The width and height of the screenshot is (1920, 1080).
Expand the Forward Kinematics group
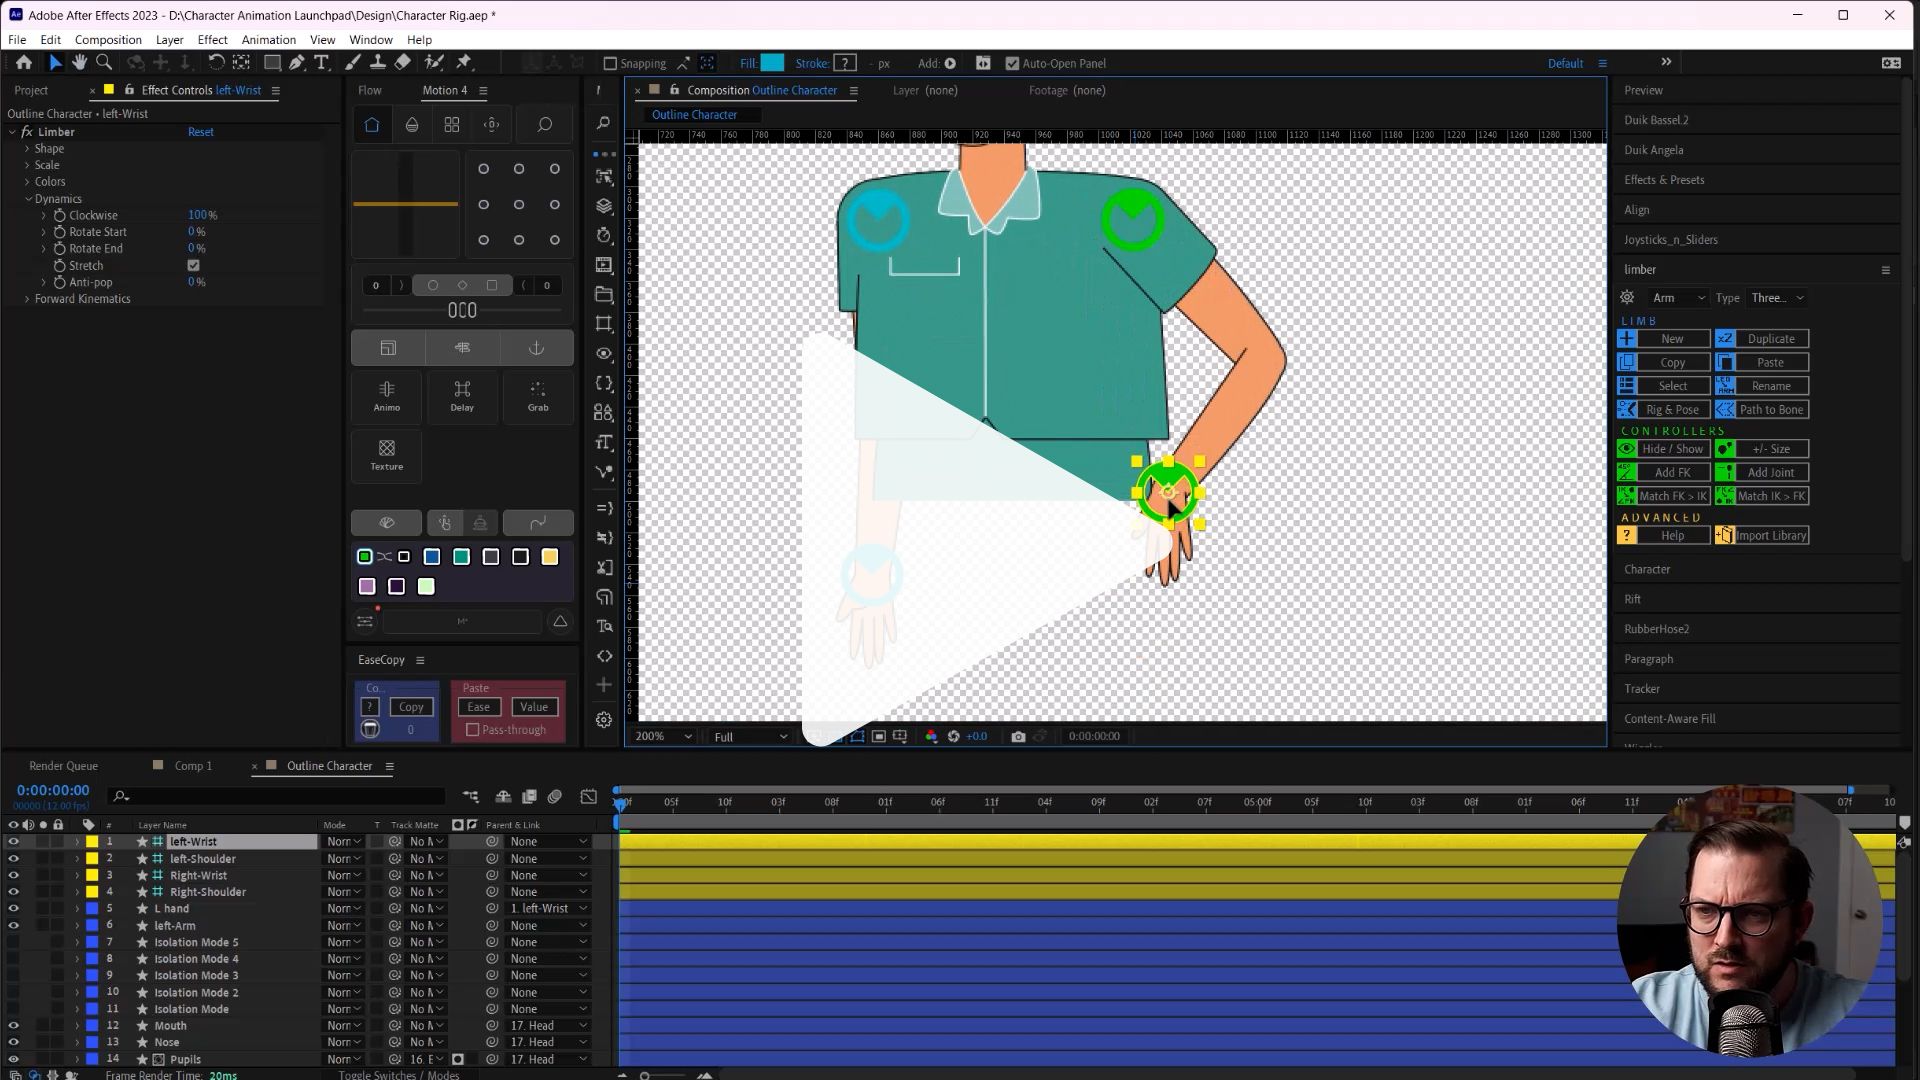[x=27, y=299]
